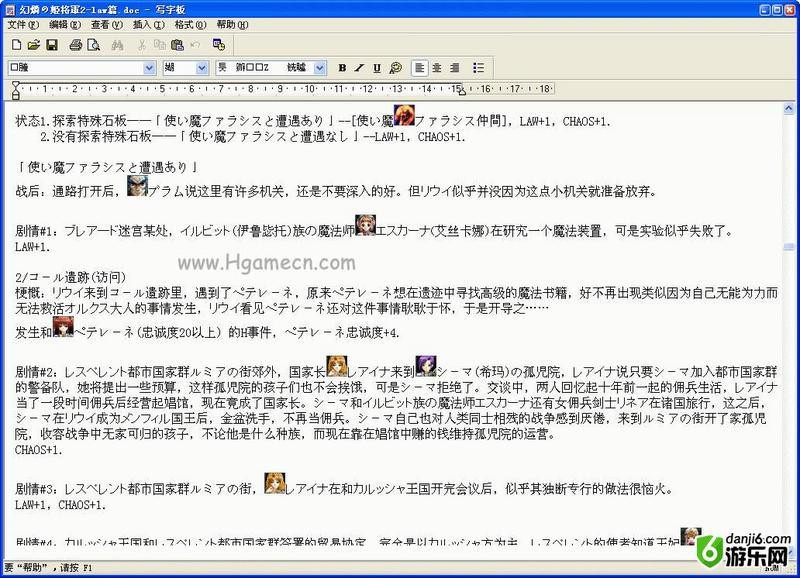Open the text color palette button
This screenshot has height=578, width=800.
(x=396, y=68)
